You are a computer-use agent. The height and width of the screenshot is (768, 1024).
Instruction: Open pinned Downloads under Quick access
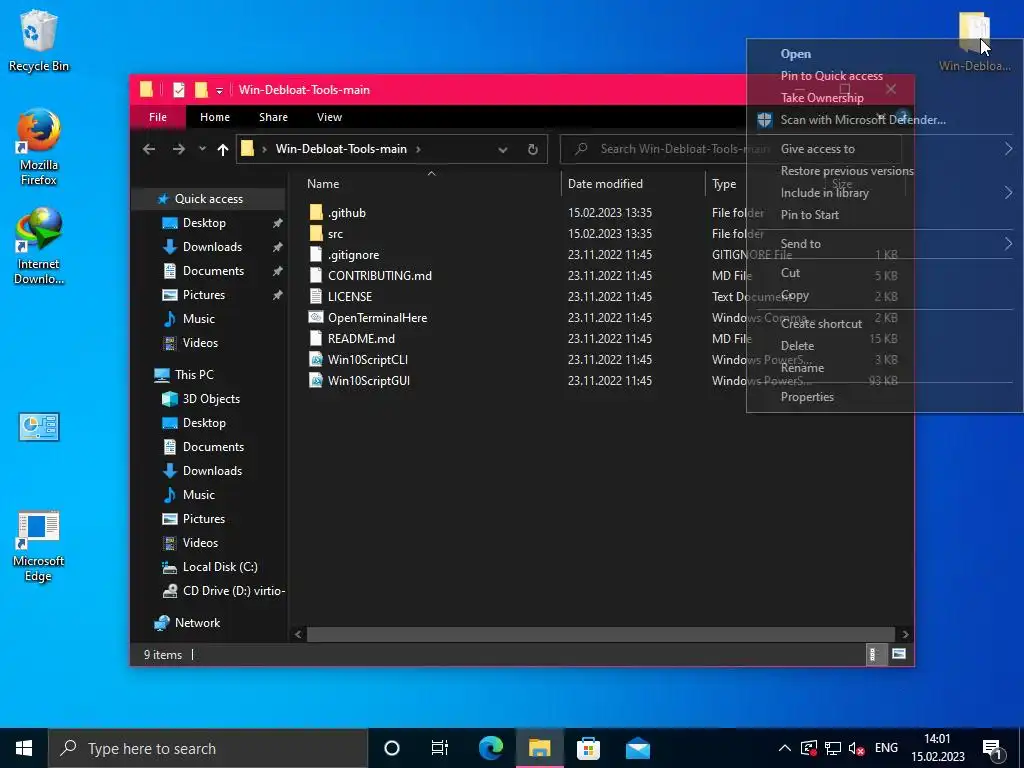coord(212,247)
